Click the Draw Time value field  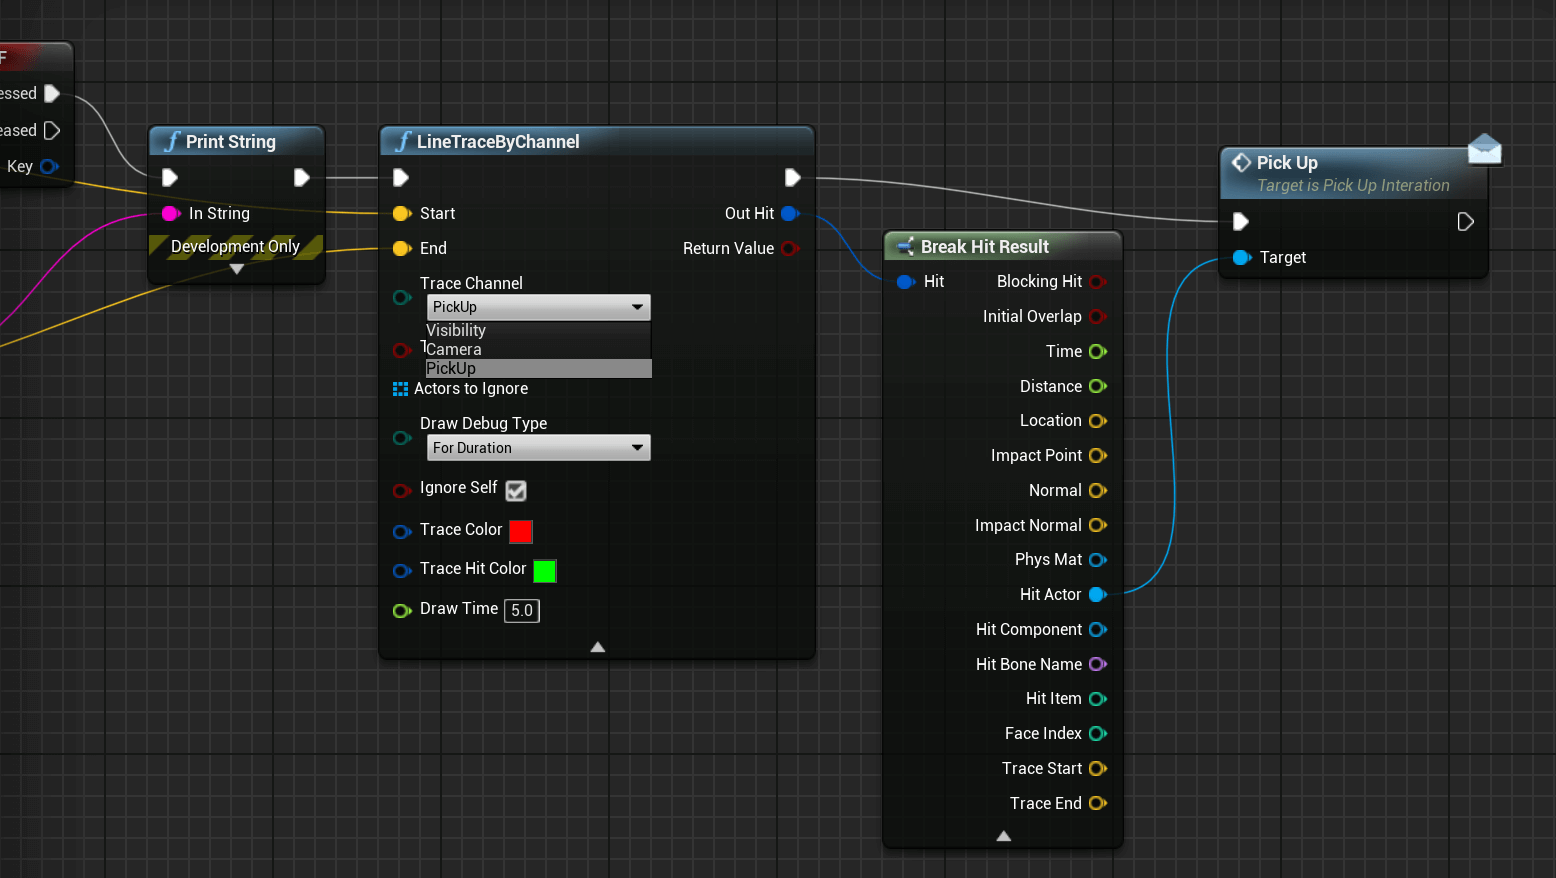522,610
